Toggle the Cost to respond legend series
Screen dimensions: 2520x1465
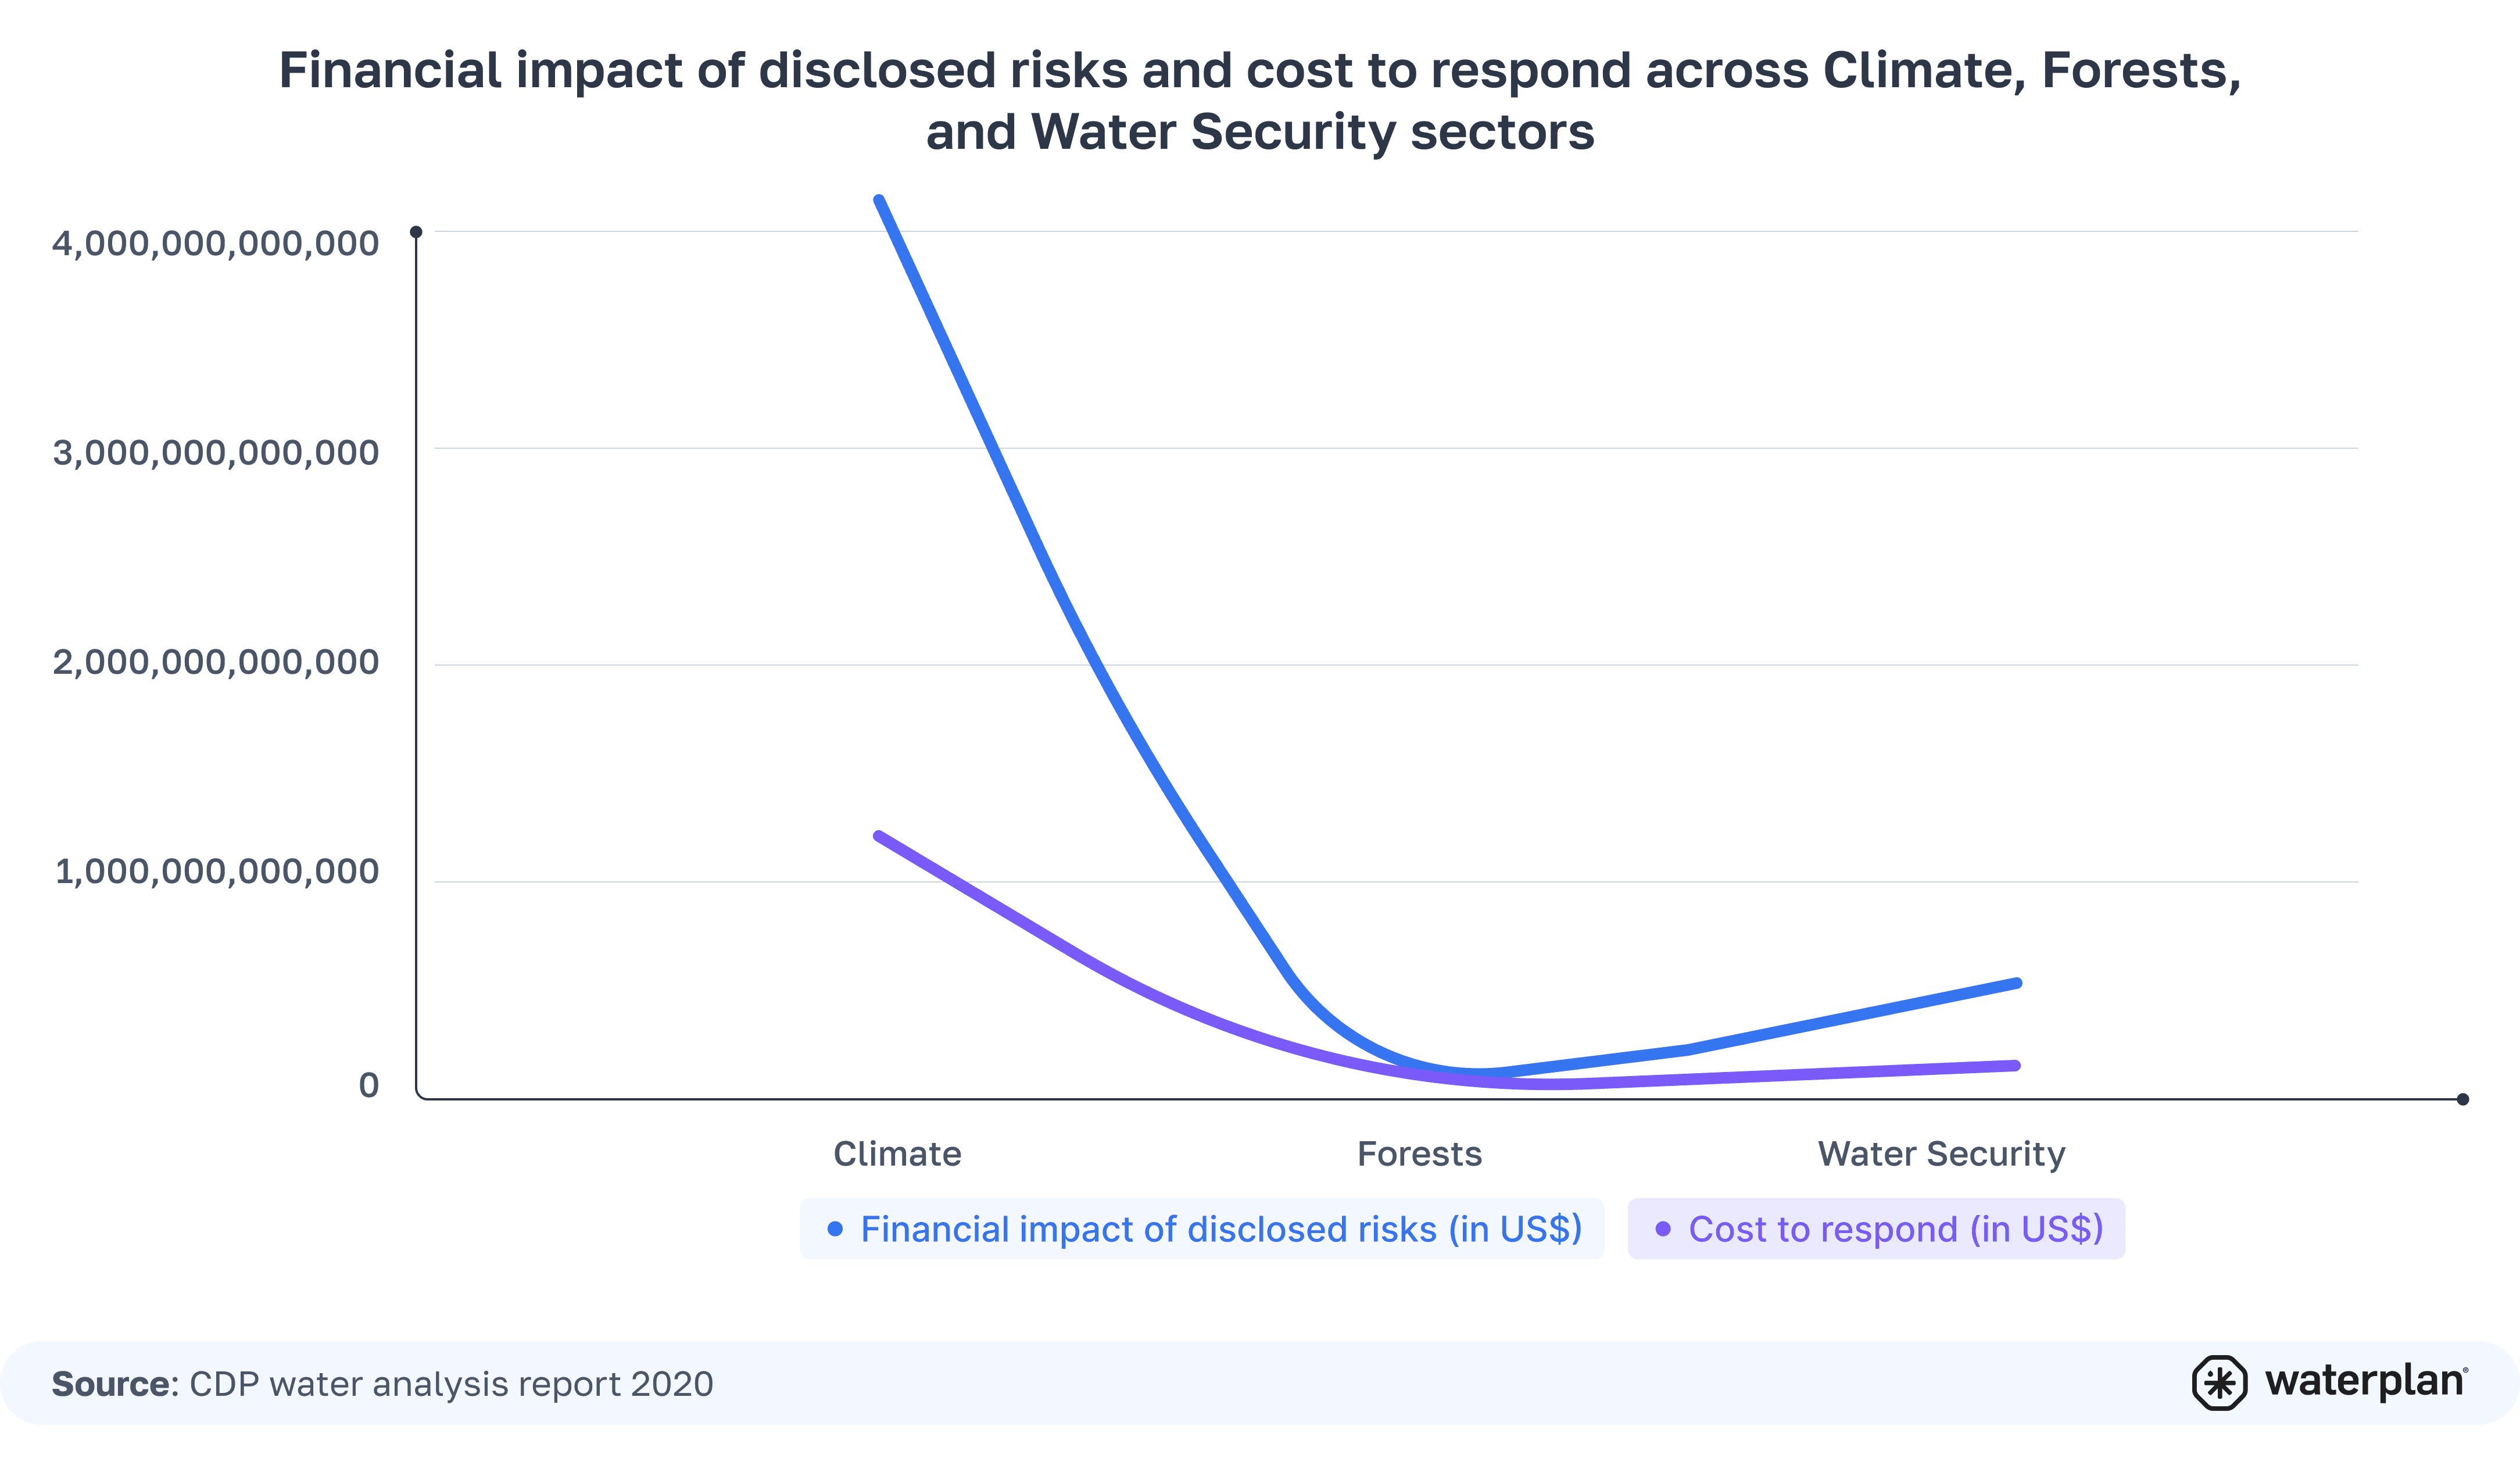click(1876, 1228)
